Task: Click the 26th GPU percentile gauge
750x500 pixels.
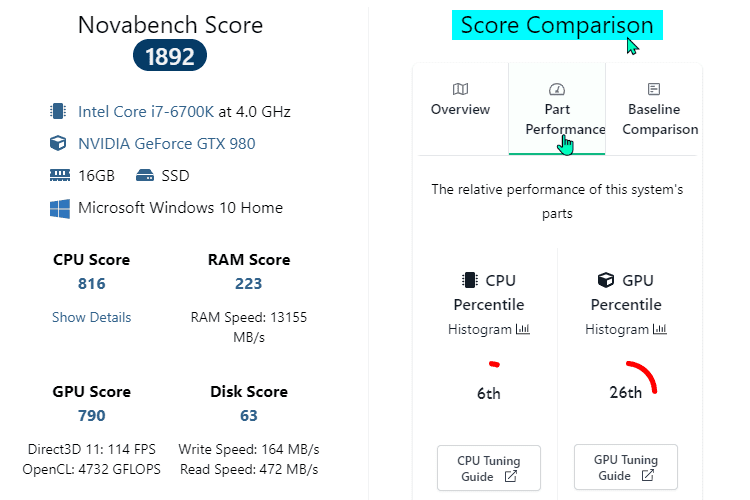Action: pyautogui.click(x=632, y=382)
